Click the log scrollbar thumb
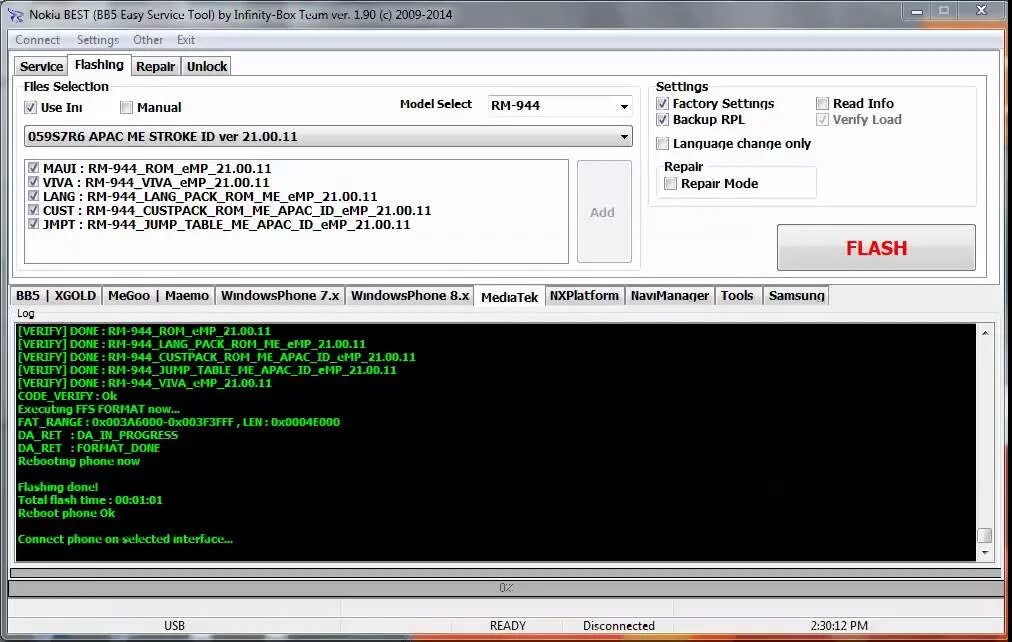The width and height of the screenshot is (1012, 642). click(x=985, y=536)
